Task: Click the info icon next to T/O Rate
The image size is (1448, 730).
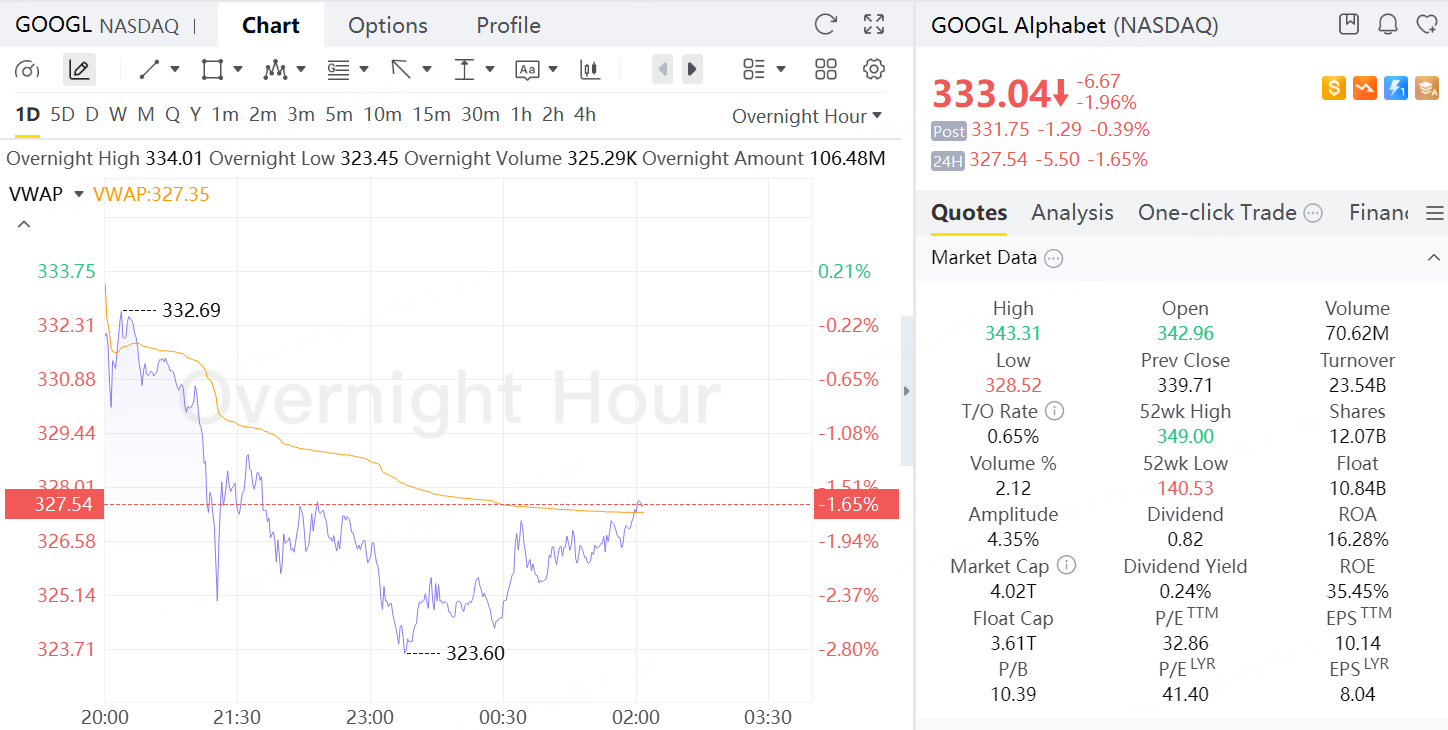Action: point(1055,411)
